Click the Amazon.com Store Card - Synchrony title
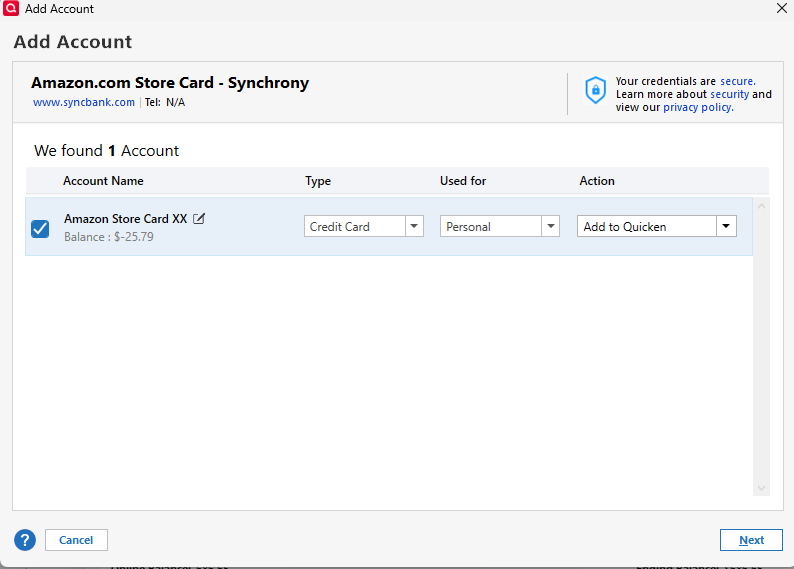Screen dimensions: 794x569 click(170, 83)
